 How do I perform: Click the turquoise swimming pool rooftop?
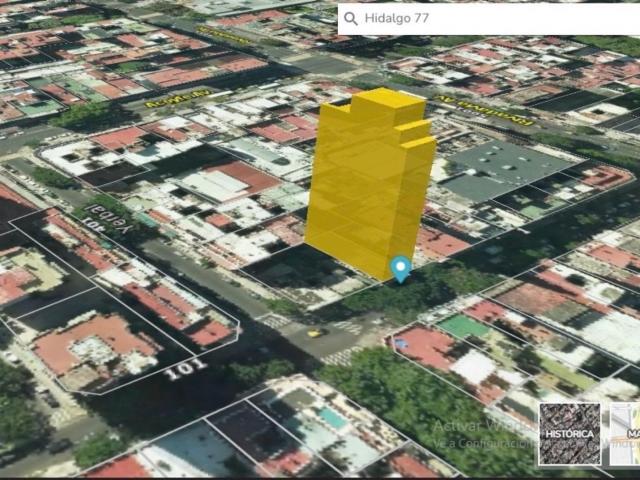pos(333,418)
